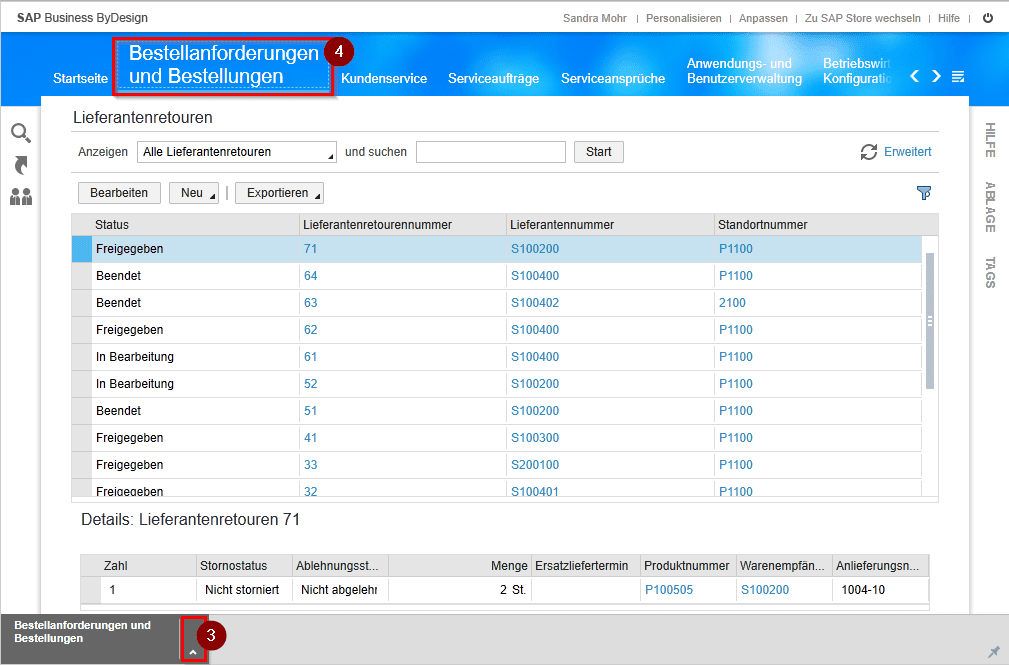
Task: Click the pin icon in bottom bar
Action: pyautogui.click(x=994, y=652)
